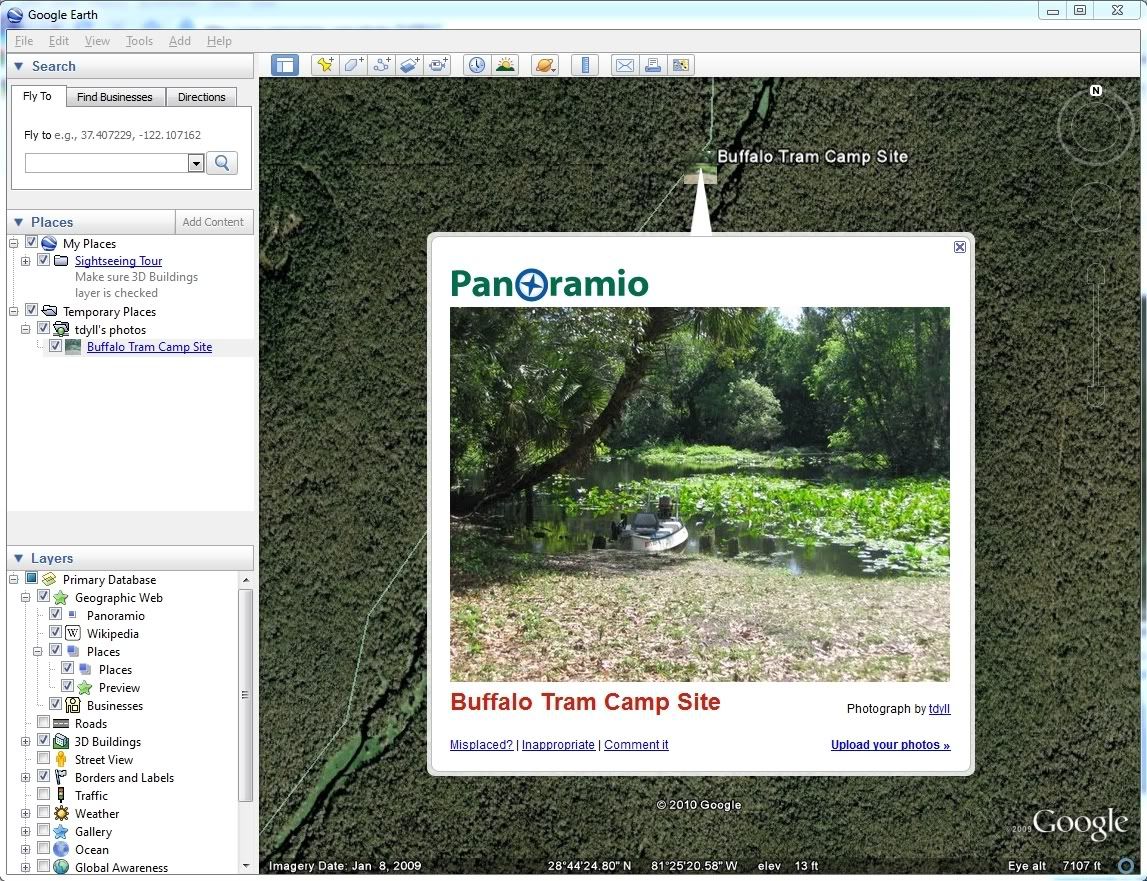Disable the Wikipedia layer checkbox
1147x881 pixels.
56,632
